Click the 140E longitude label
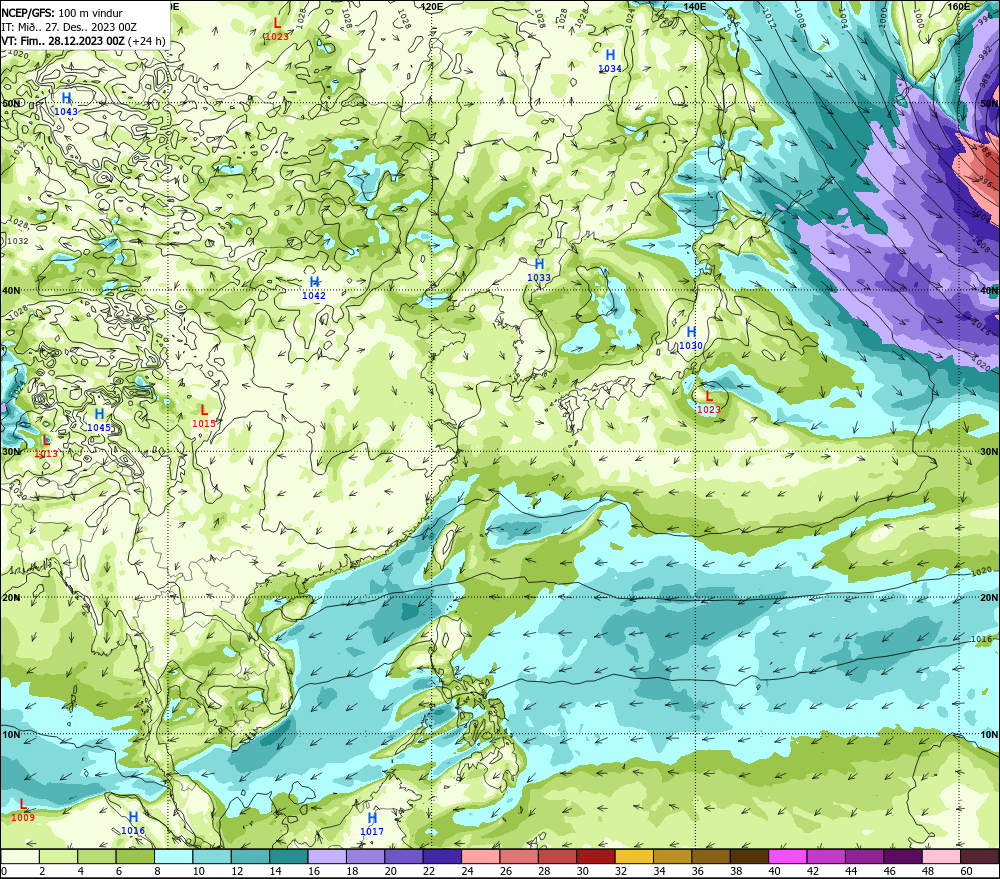Image resolution: width=1000 pixels, height=879 pixels. tap(695, 6)
